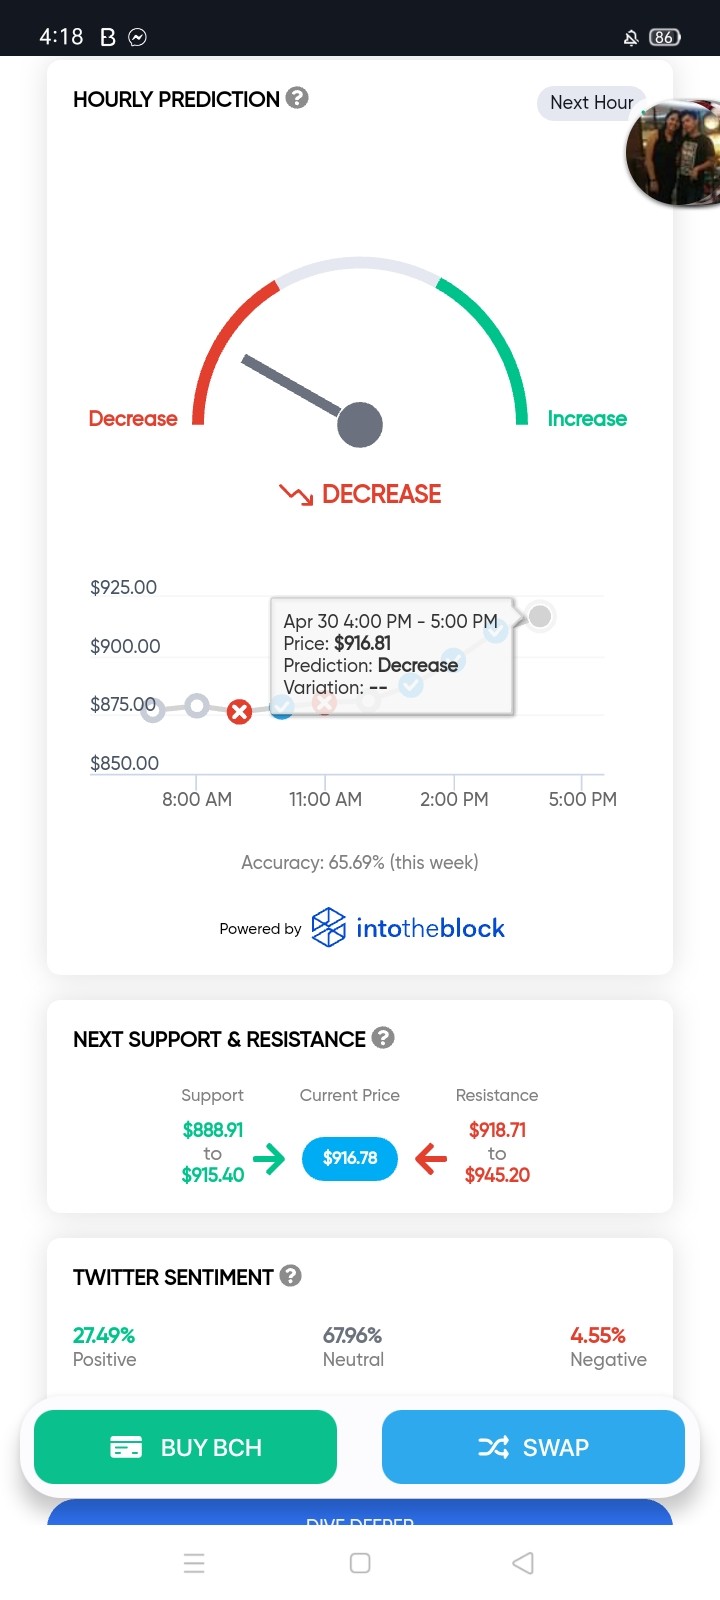The height and width of the screenshot is (1600, 720).
Task: Tap the $918.71 to $945.20 resistance range
Action: 497,1152
